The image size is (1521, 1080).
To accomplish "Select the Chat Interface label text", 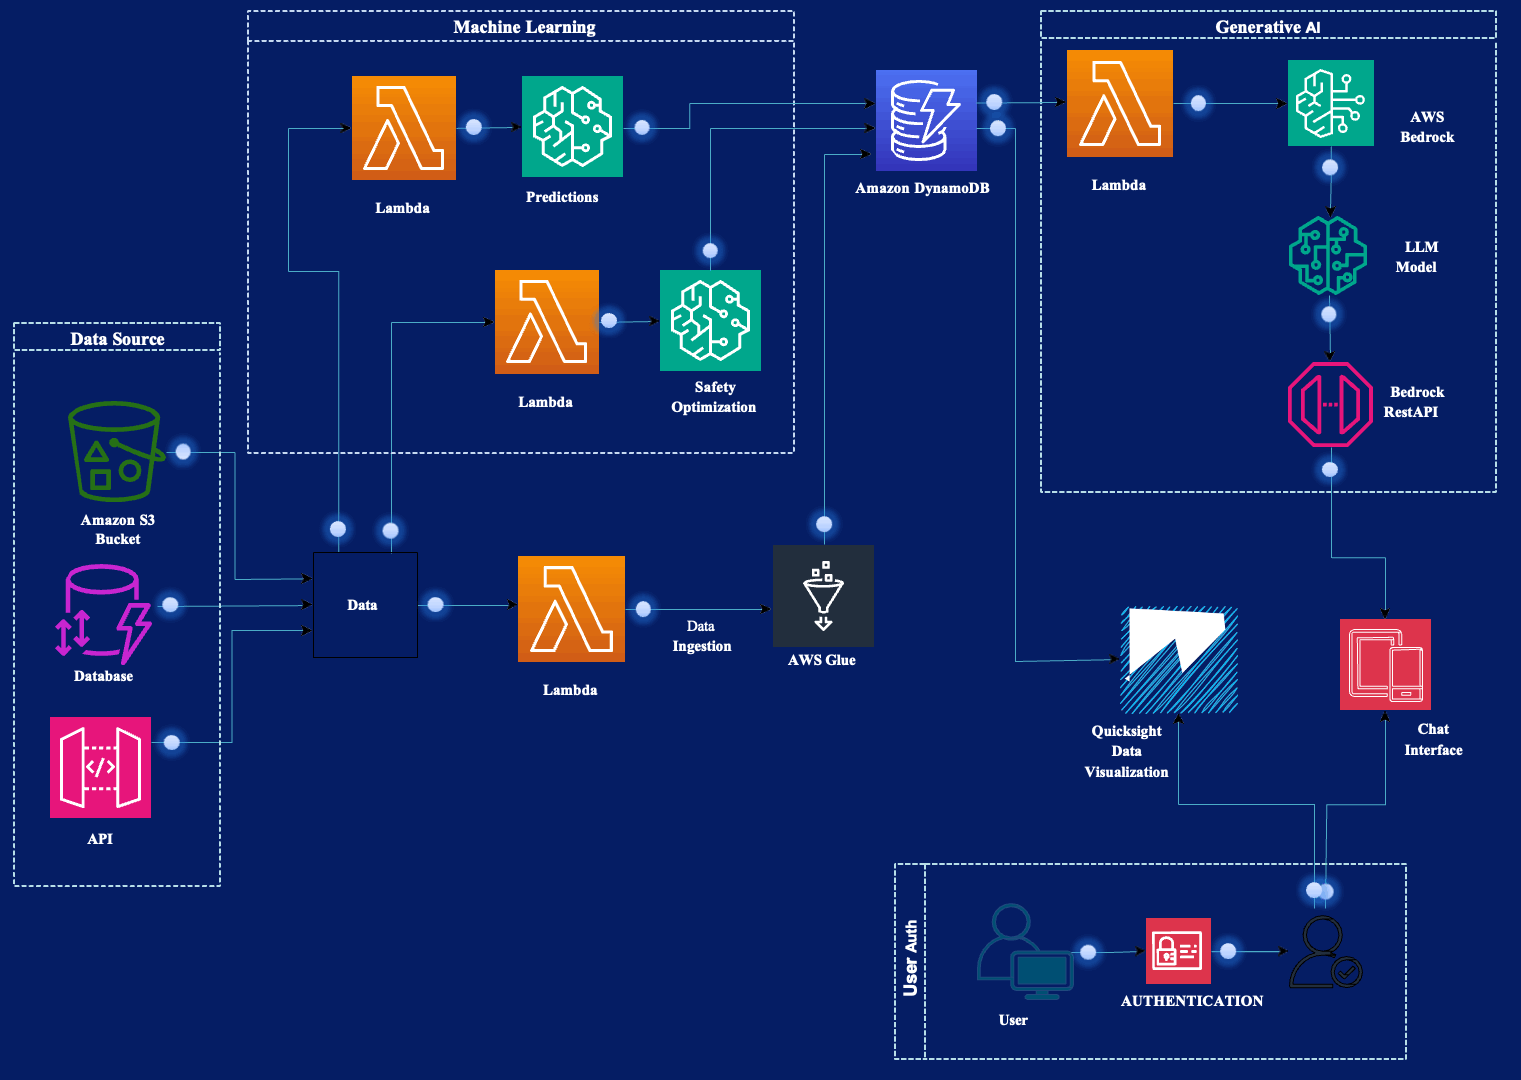I will 1433,739.
